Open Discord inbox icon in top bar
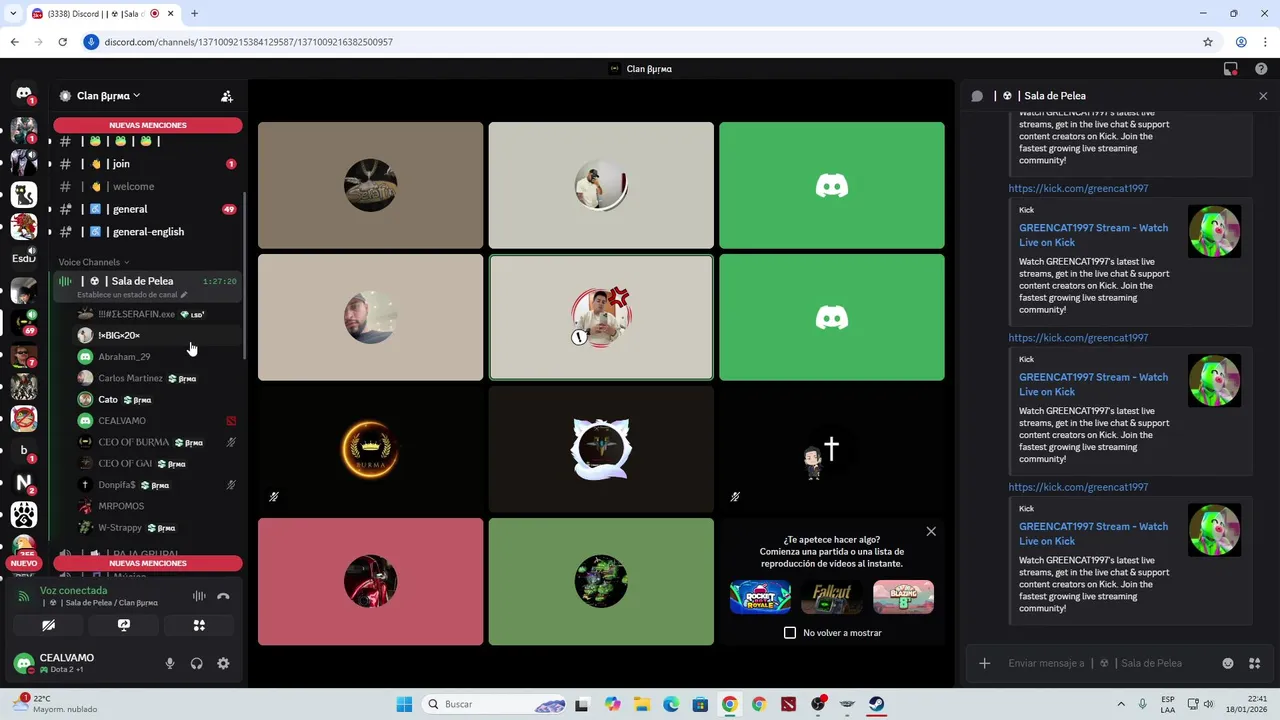This screenshot has width=1280, height=720. (1231, 69)
